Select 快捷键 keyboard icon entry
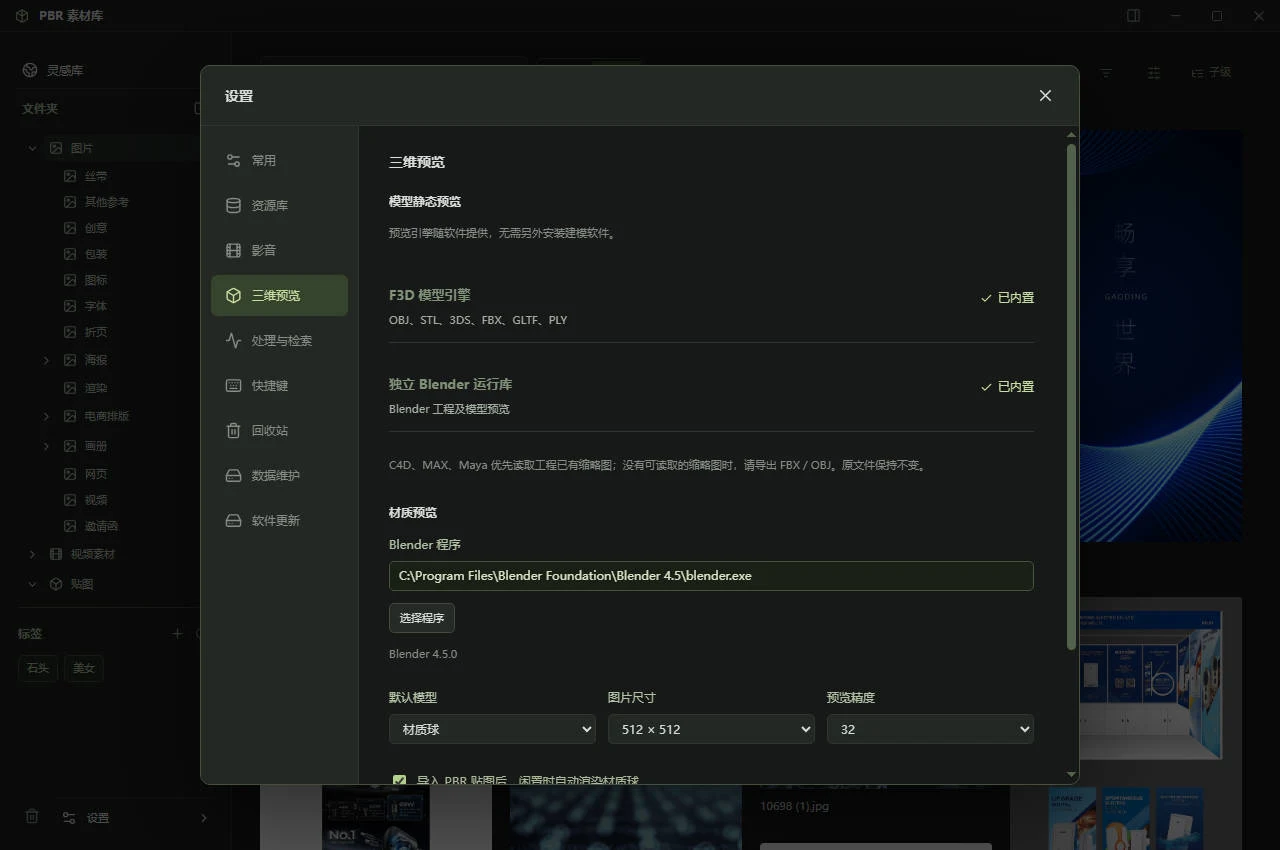This screenshot has width=1280, height=850. pos(233,385)
